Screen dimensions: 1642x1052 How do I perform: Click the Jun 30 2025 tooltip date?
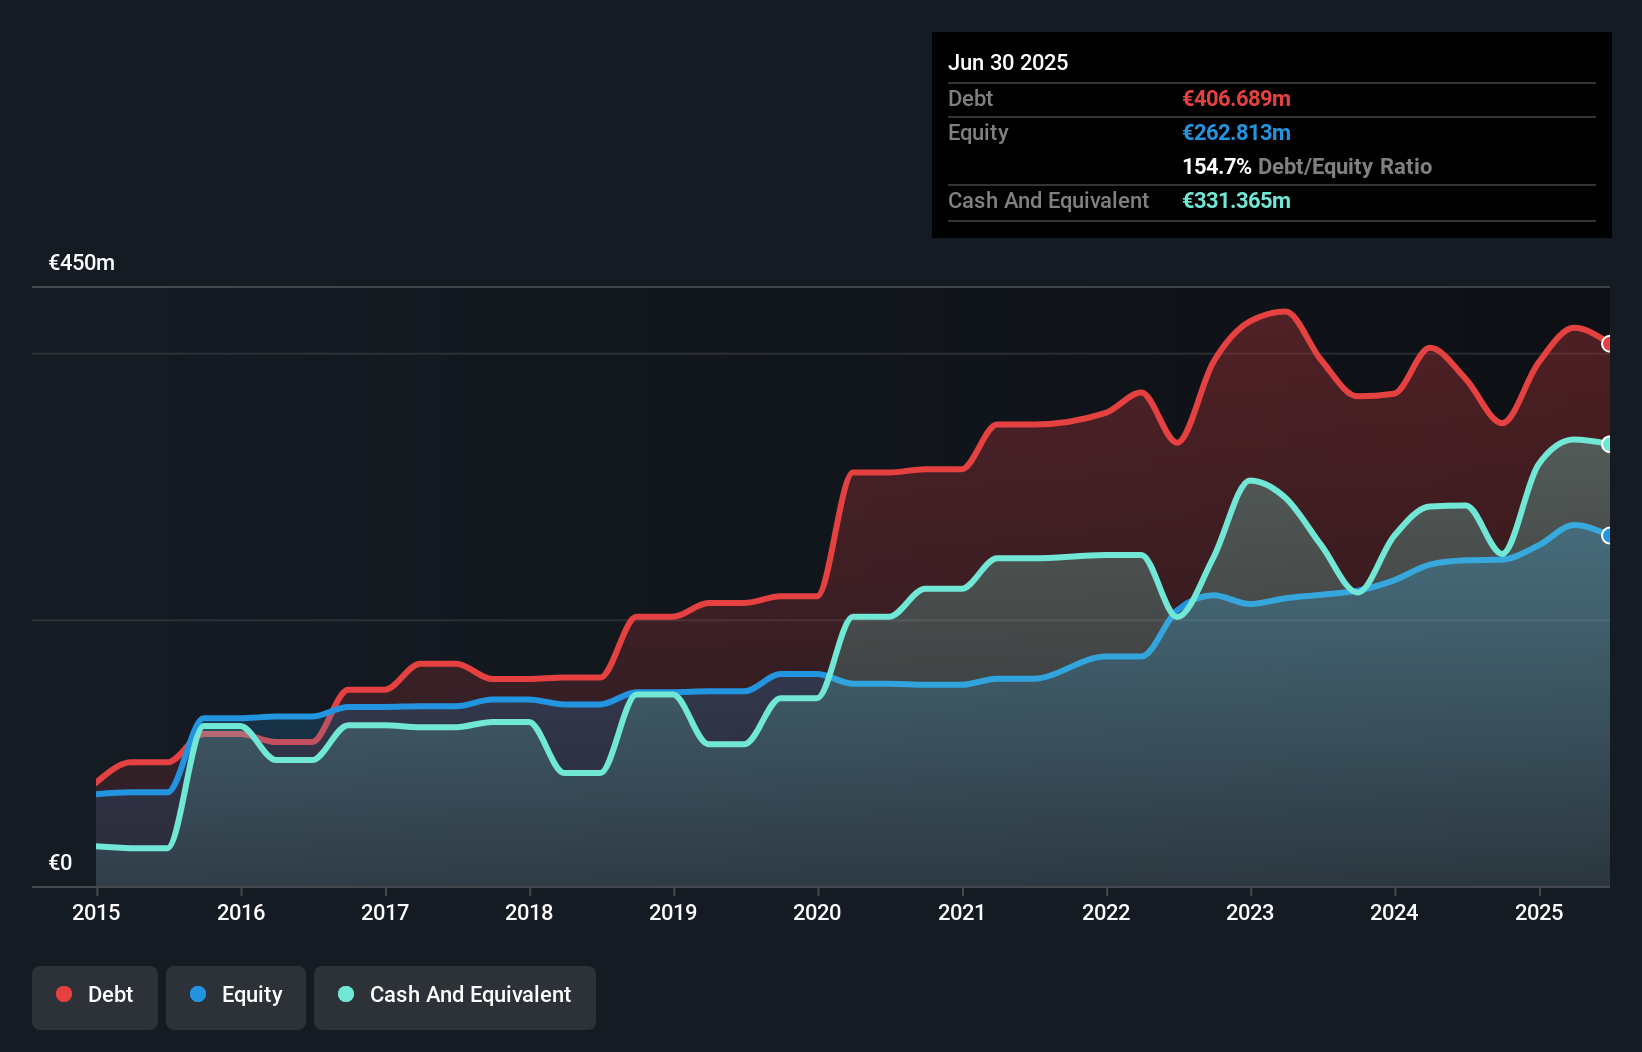(1008, 62)
